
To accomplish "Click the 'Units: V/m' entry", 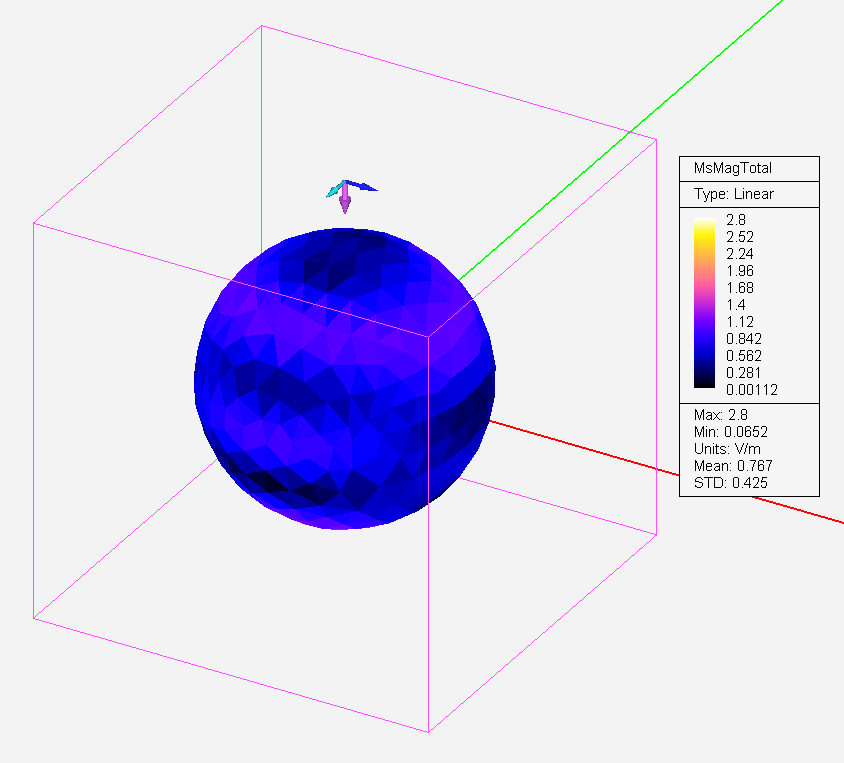I will click(x=727, y=449).
